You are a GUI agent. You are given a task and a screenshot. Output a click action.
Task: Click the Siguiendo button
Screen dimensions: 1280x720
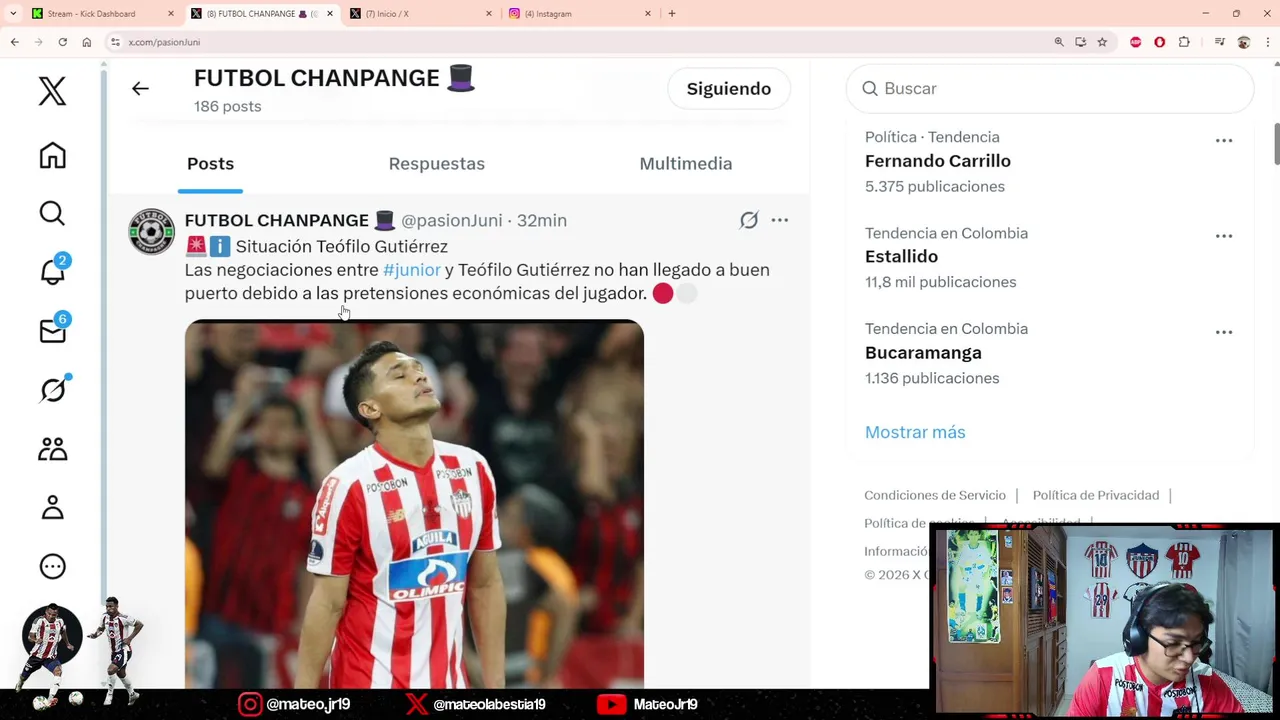(x=728, y=89)
